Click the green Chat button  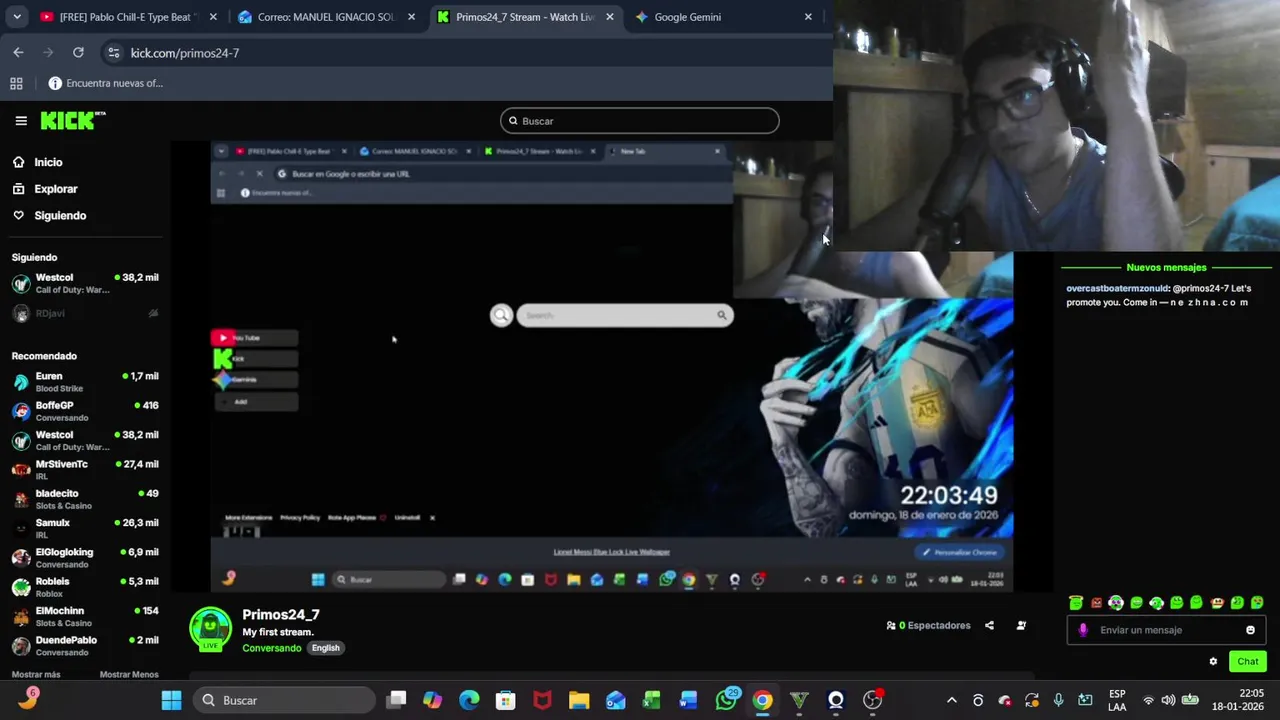pyautogui.click(x=1247, y=661)
